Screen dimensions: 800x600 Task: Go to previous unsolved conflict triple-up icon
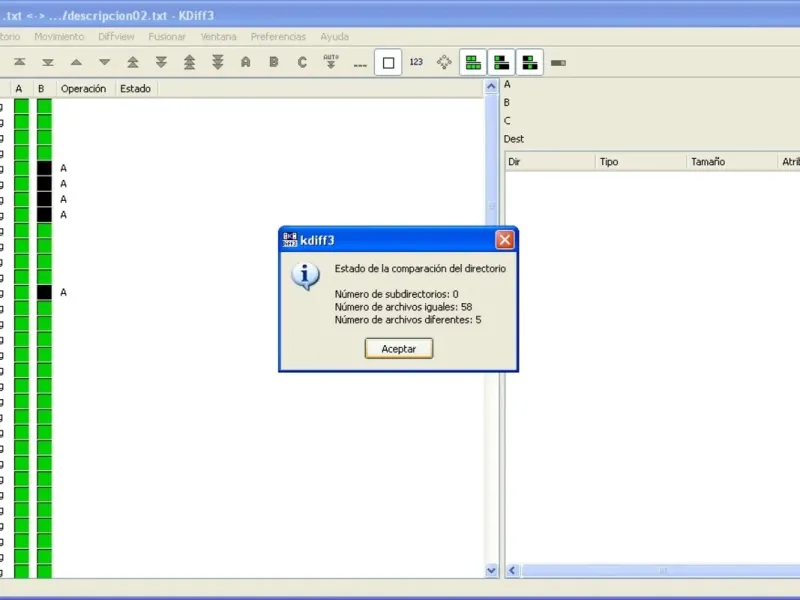(x=189, y=62)
